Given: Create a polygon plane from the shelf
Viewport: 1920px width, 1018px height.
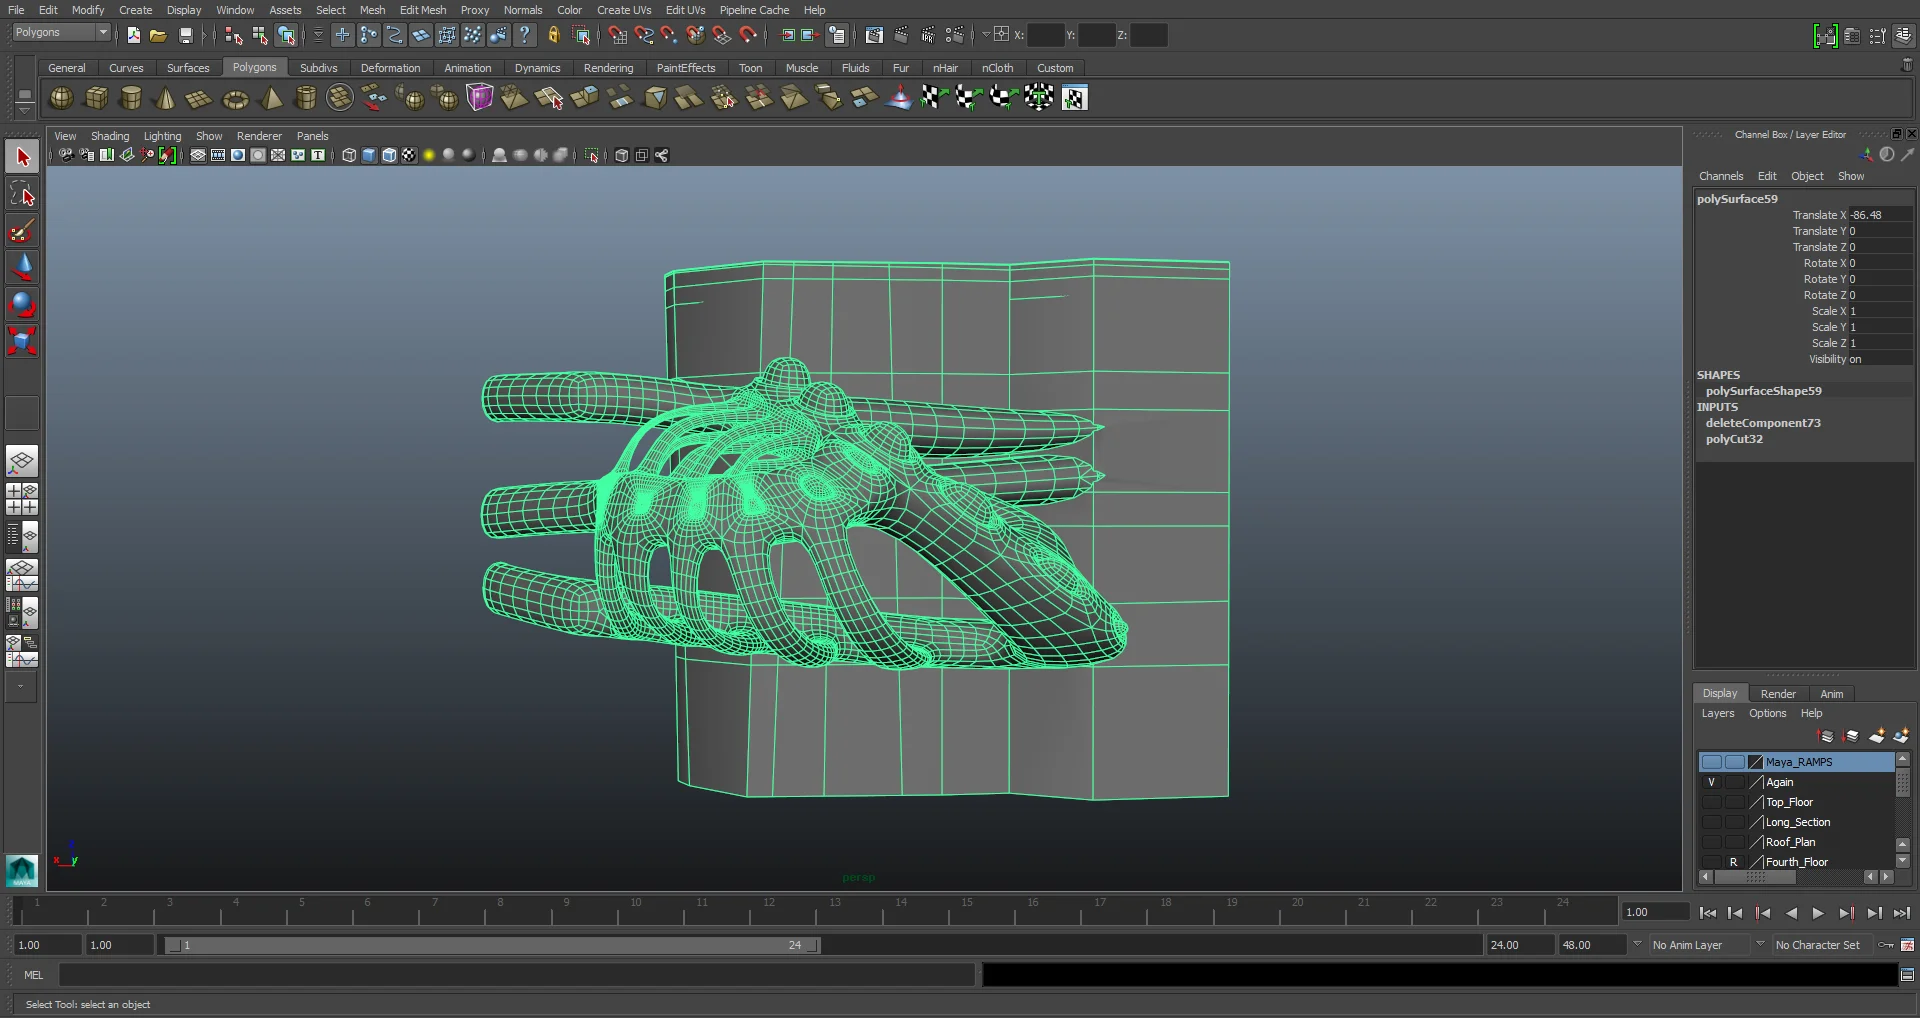Looking at the screenshot, I should [x=199, y=98].
